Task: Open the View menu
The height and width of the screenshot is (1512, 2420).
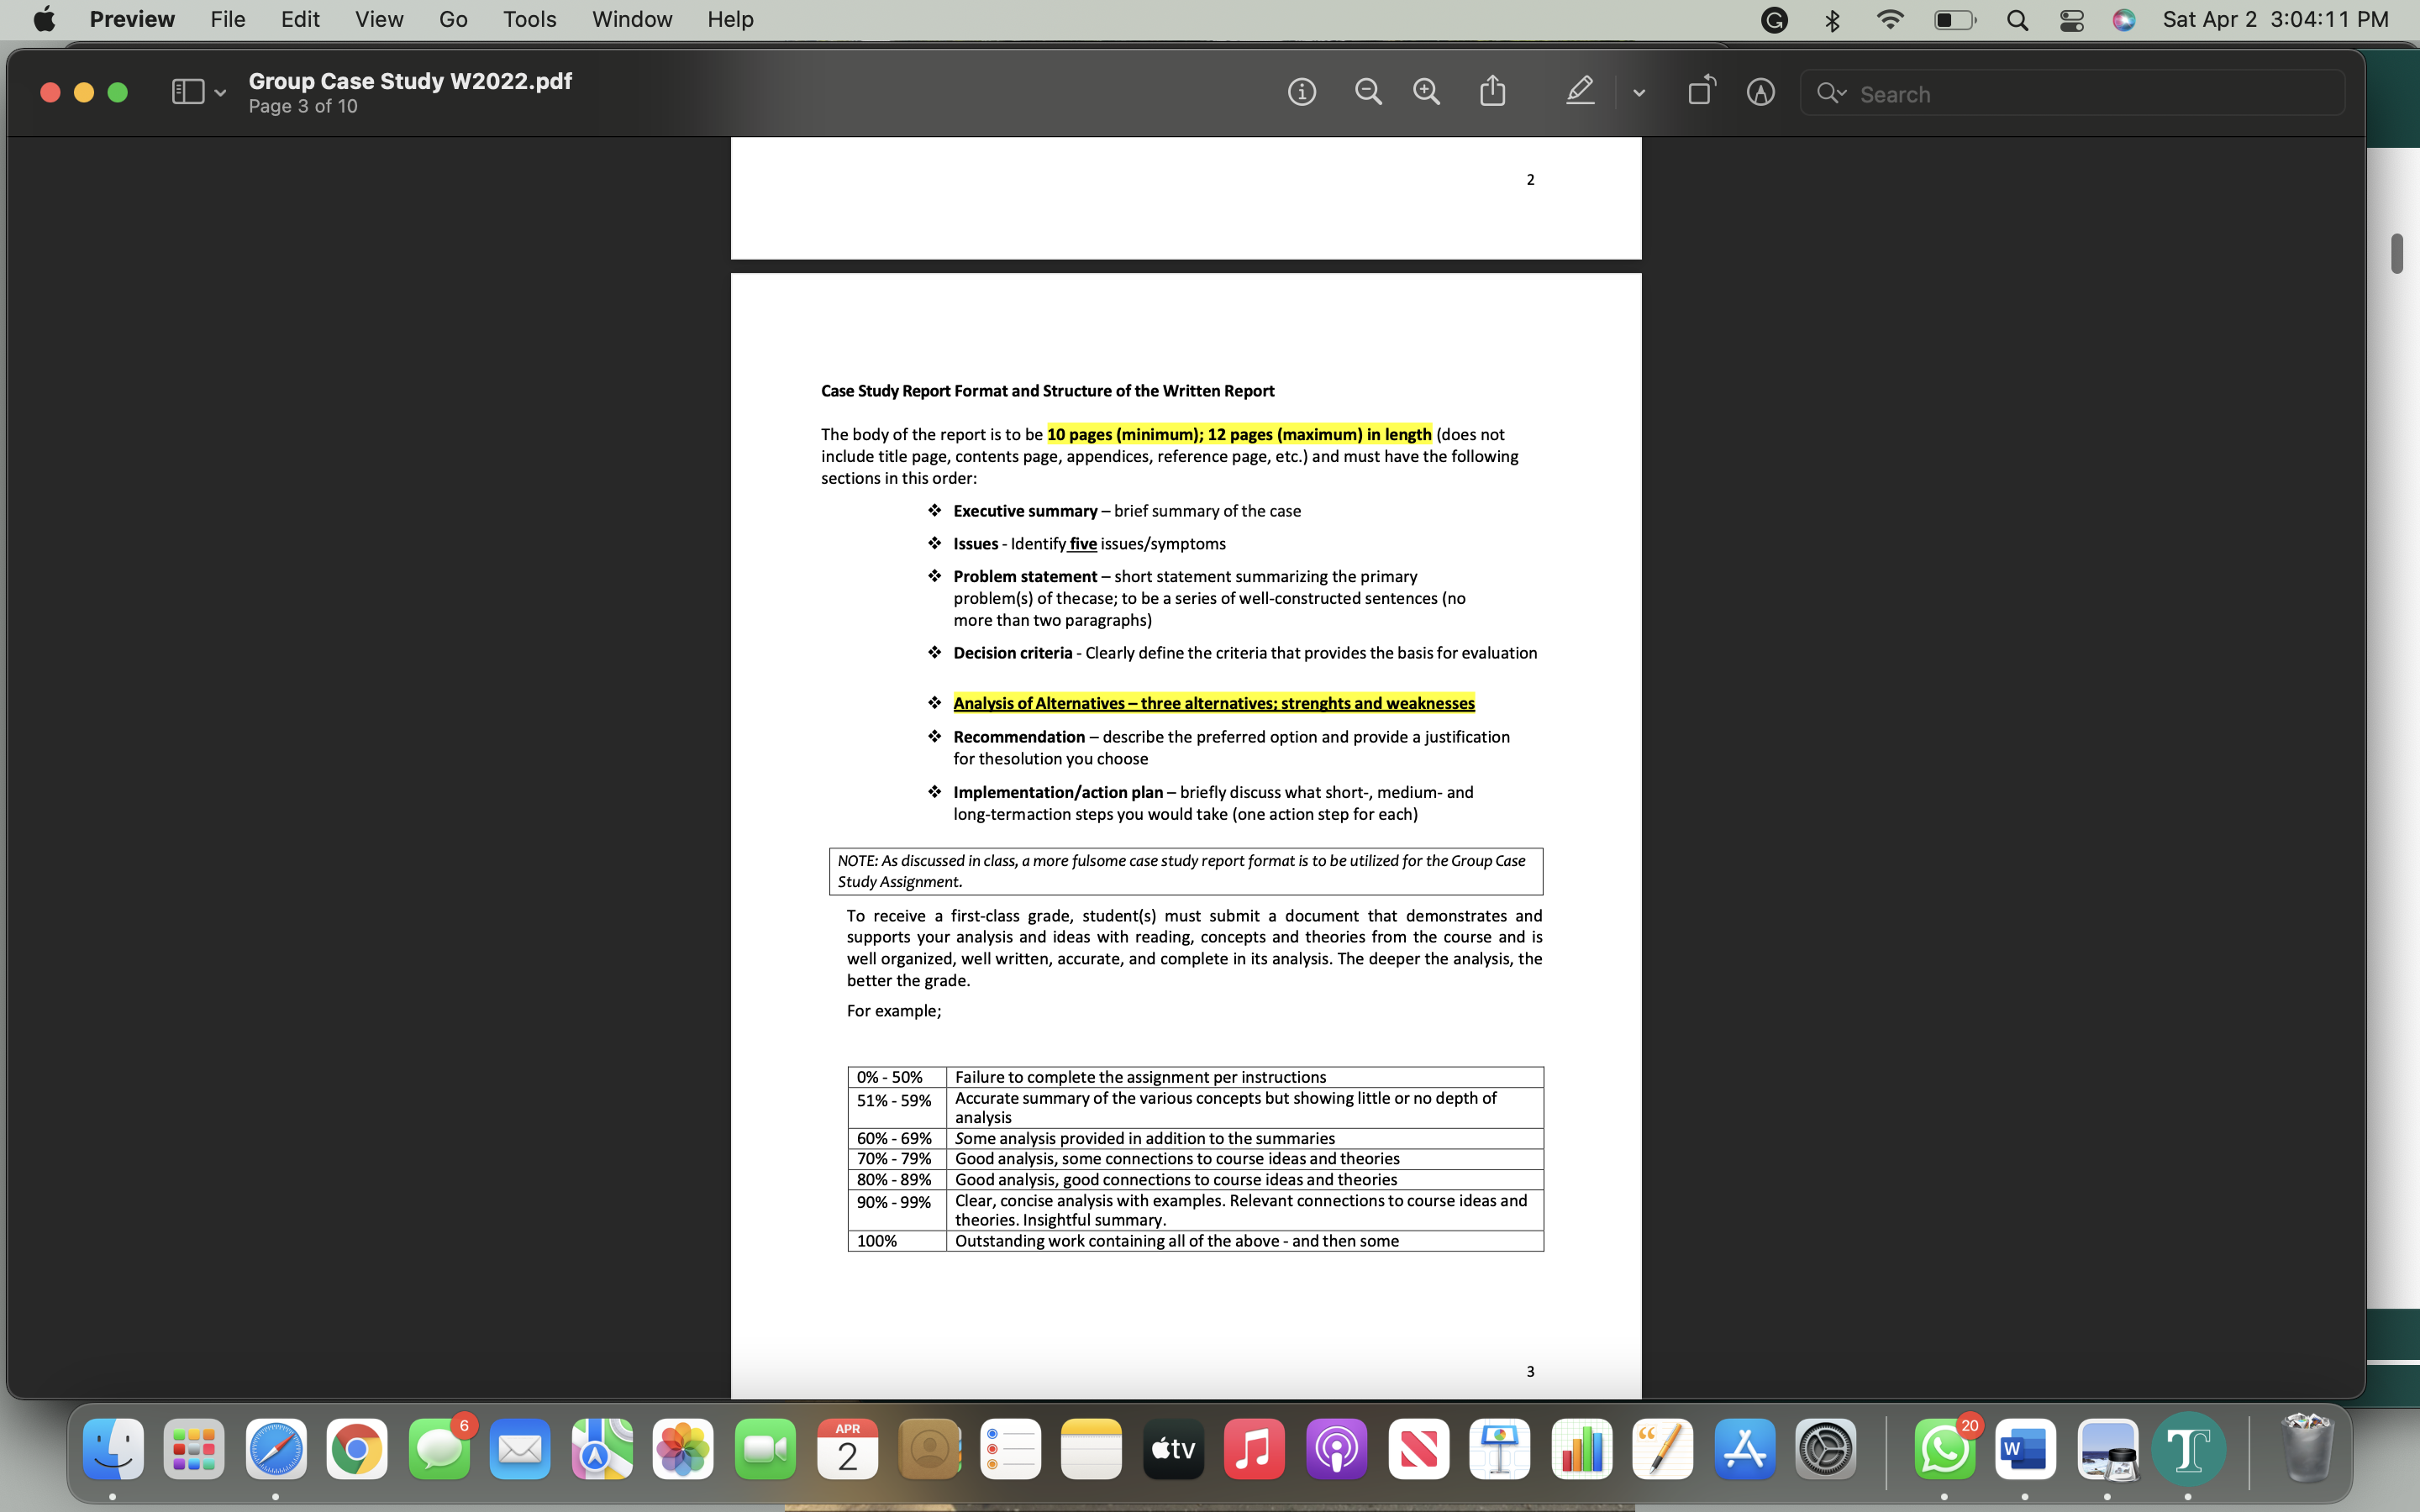Action: point(379,19)
